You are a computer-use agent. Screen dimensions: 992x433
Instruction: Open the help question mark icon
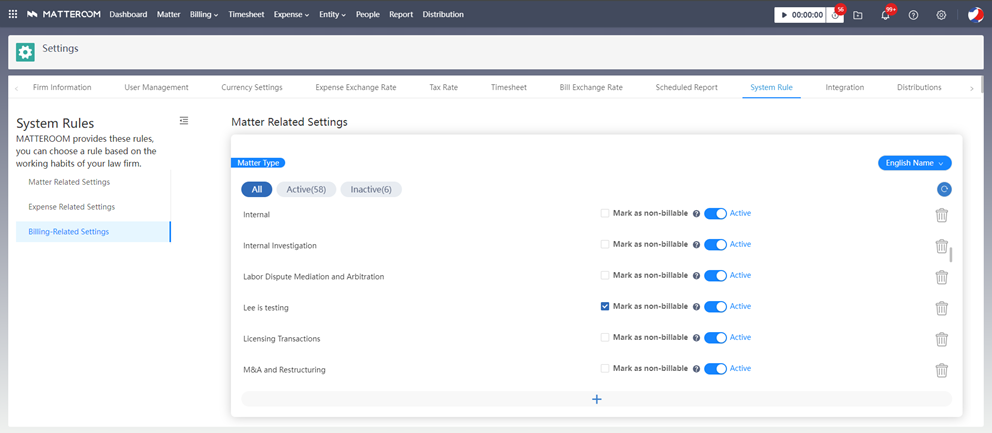[913, 15]
